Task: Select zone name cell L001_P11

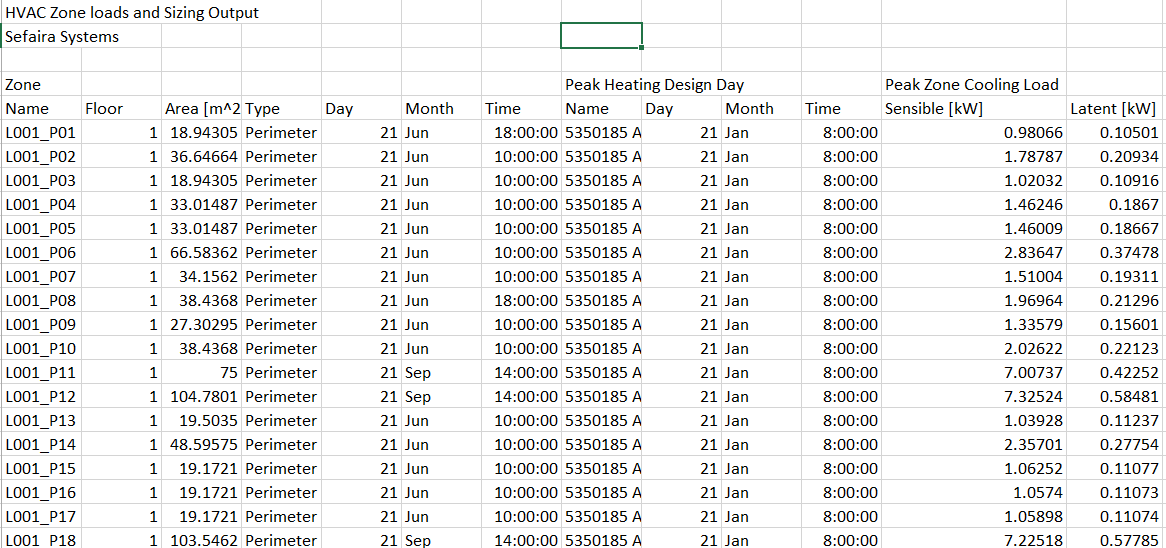Action: 42,372
